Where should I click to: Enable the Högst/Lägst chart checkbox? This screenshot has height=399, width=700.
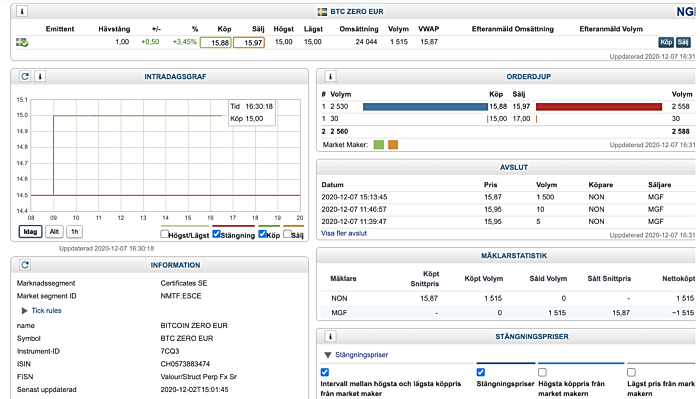[164, 234]
